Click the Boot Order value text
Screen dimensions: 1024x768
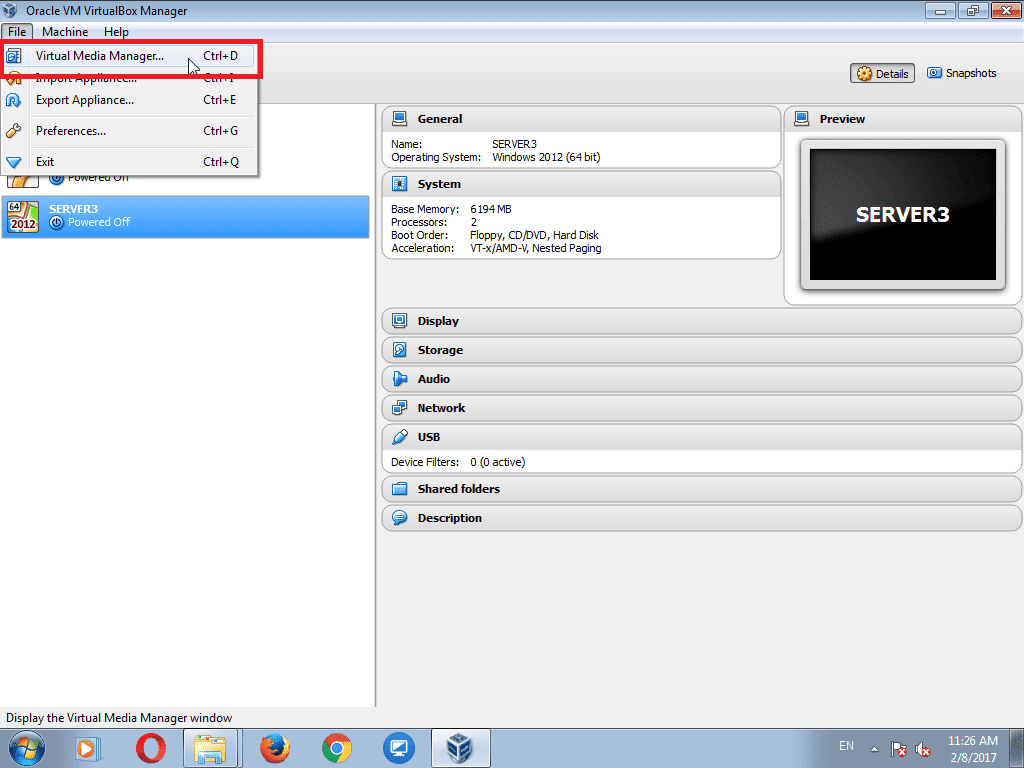[x=534, y=235]
